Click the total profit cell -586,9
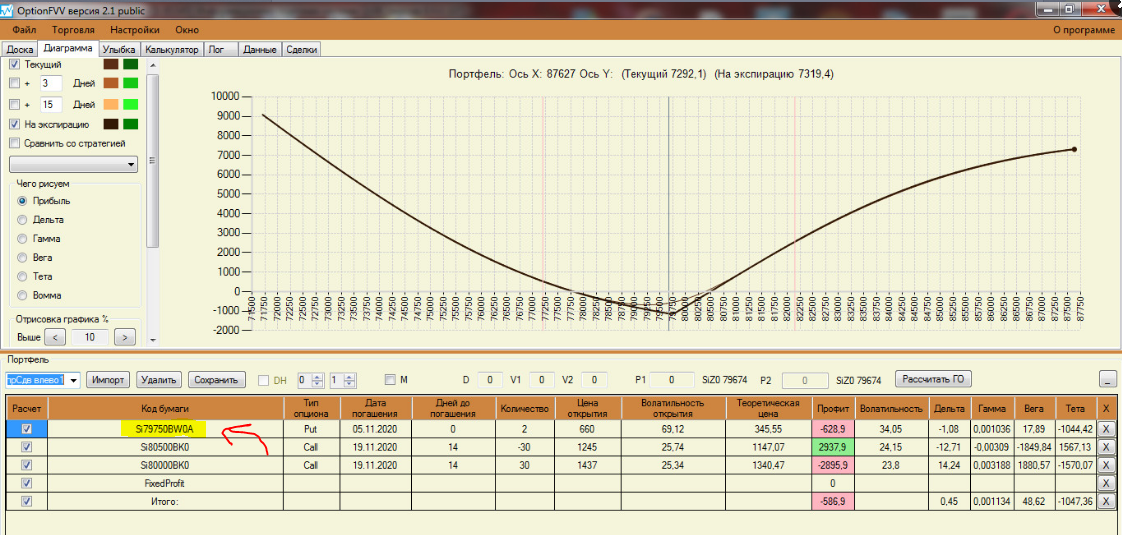Screen dimensions: 1122x535 835,502
